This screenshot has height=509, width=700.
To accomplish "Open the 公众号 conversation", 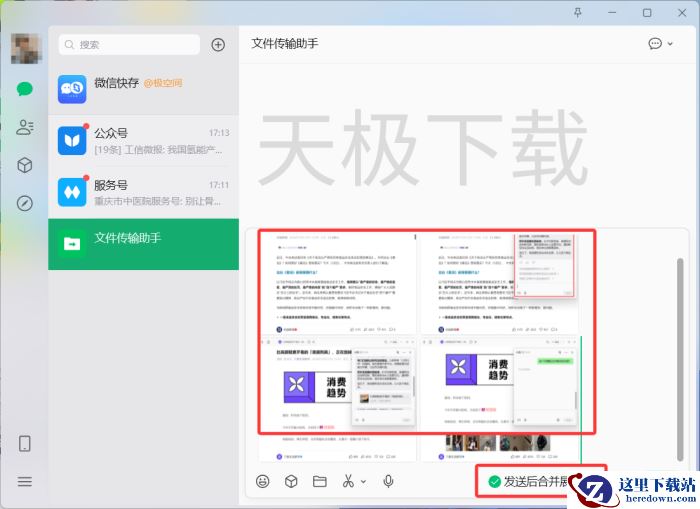I will (143, 141).
